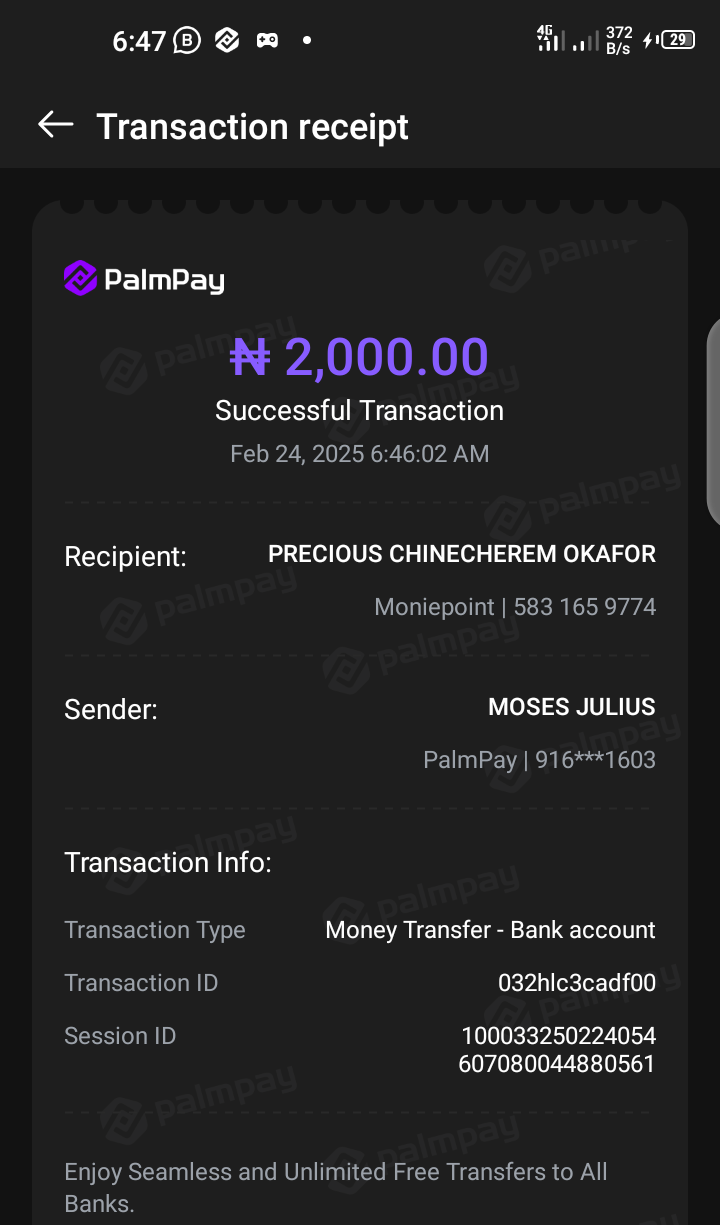Tap the B notification icon in status bar
Screen dimensions: 720x1225
click(187, 41)
